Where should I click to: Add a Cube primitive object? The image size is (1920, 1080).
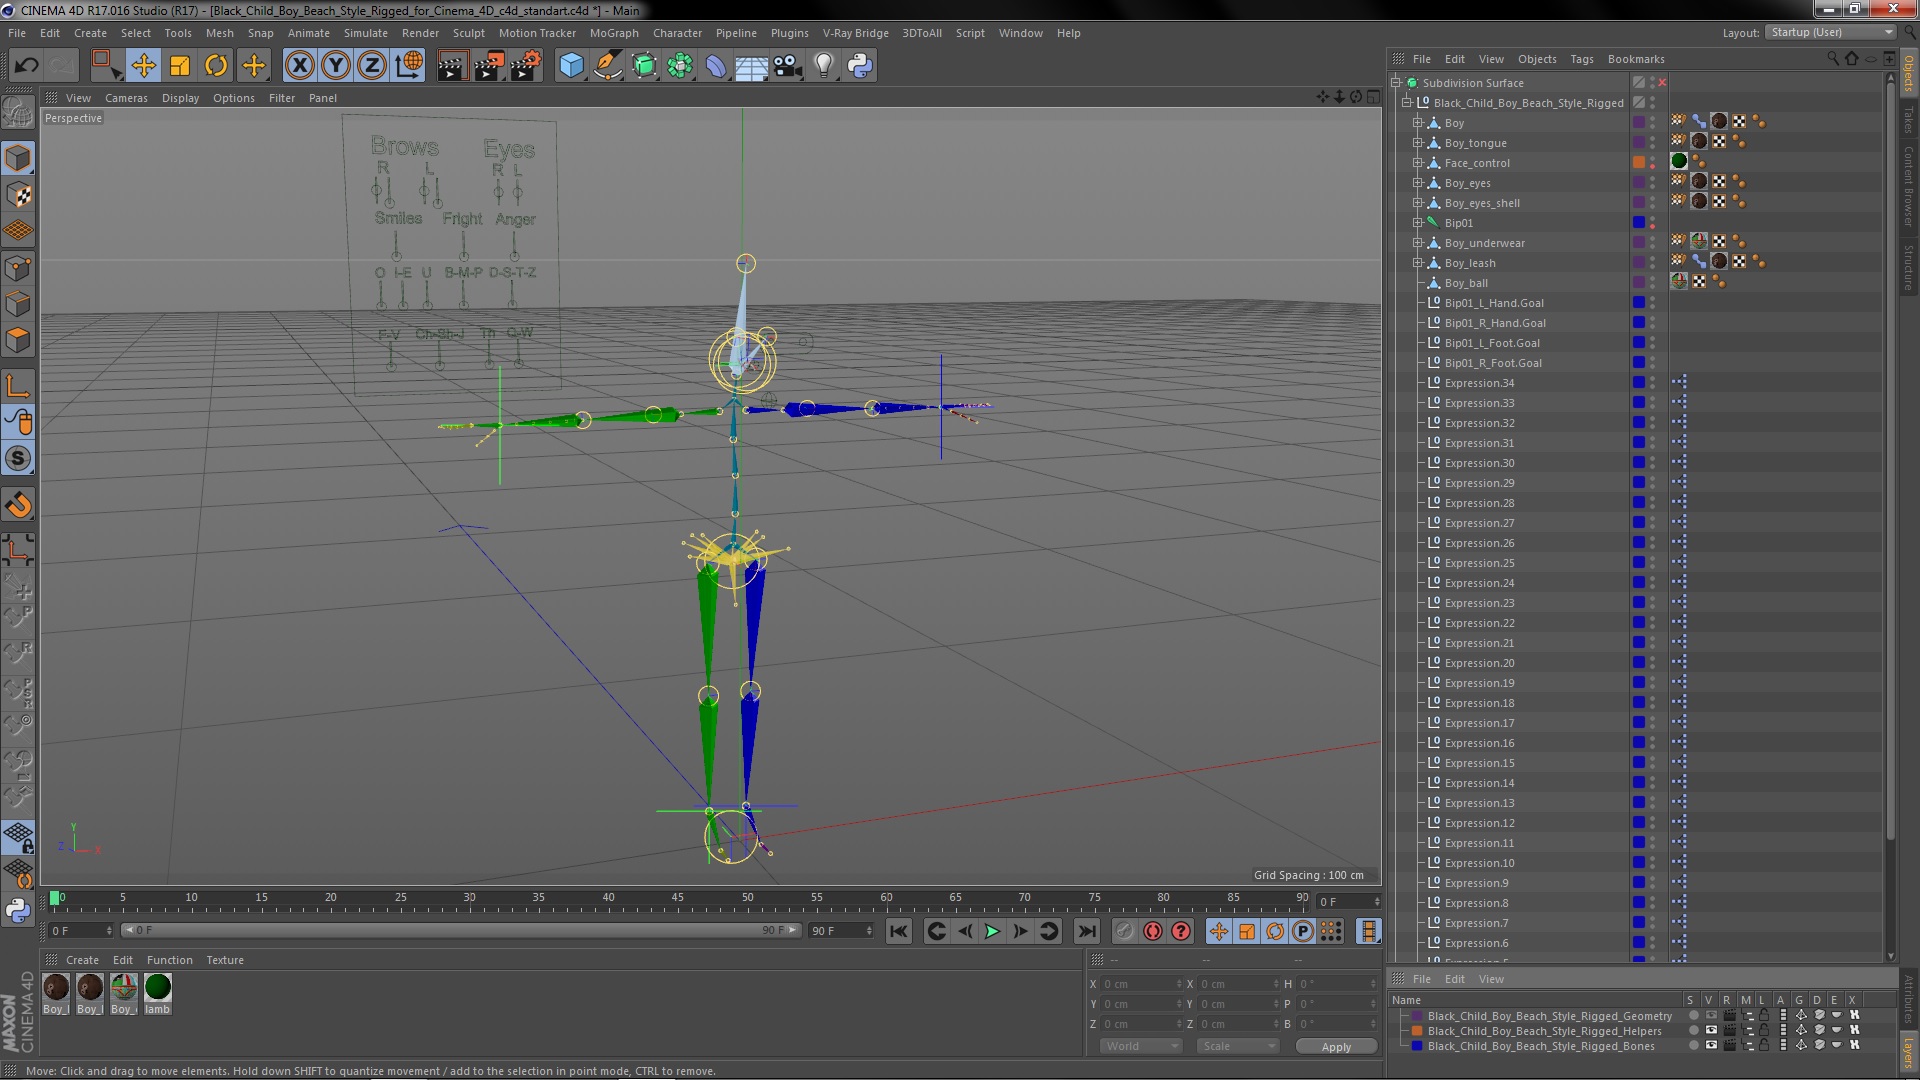[x=571, y=66]
